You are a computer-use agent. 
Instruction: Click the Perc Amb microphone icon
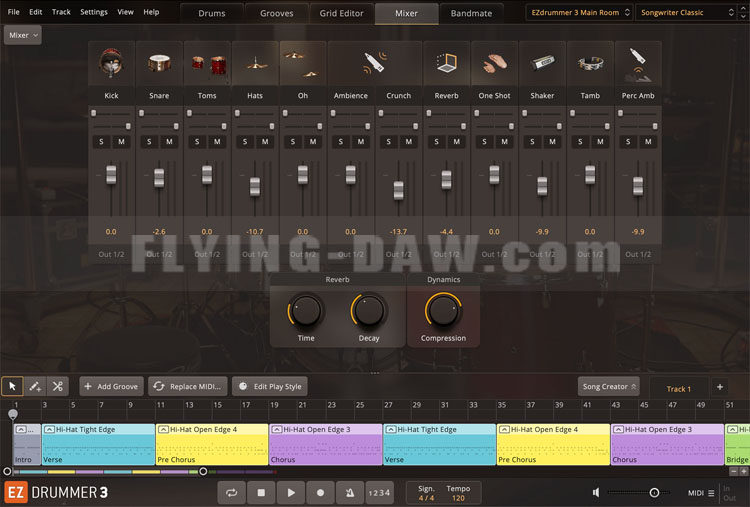[x=638, y=65]
